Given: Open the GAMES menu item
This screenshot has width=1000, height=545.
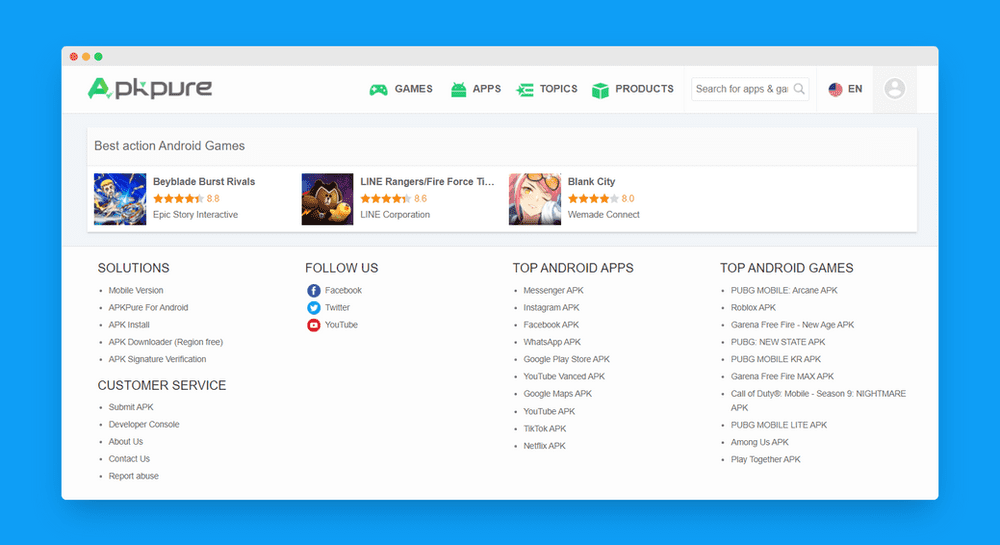Looking at the screenshot, I should [413, 89].
